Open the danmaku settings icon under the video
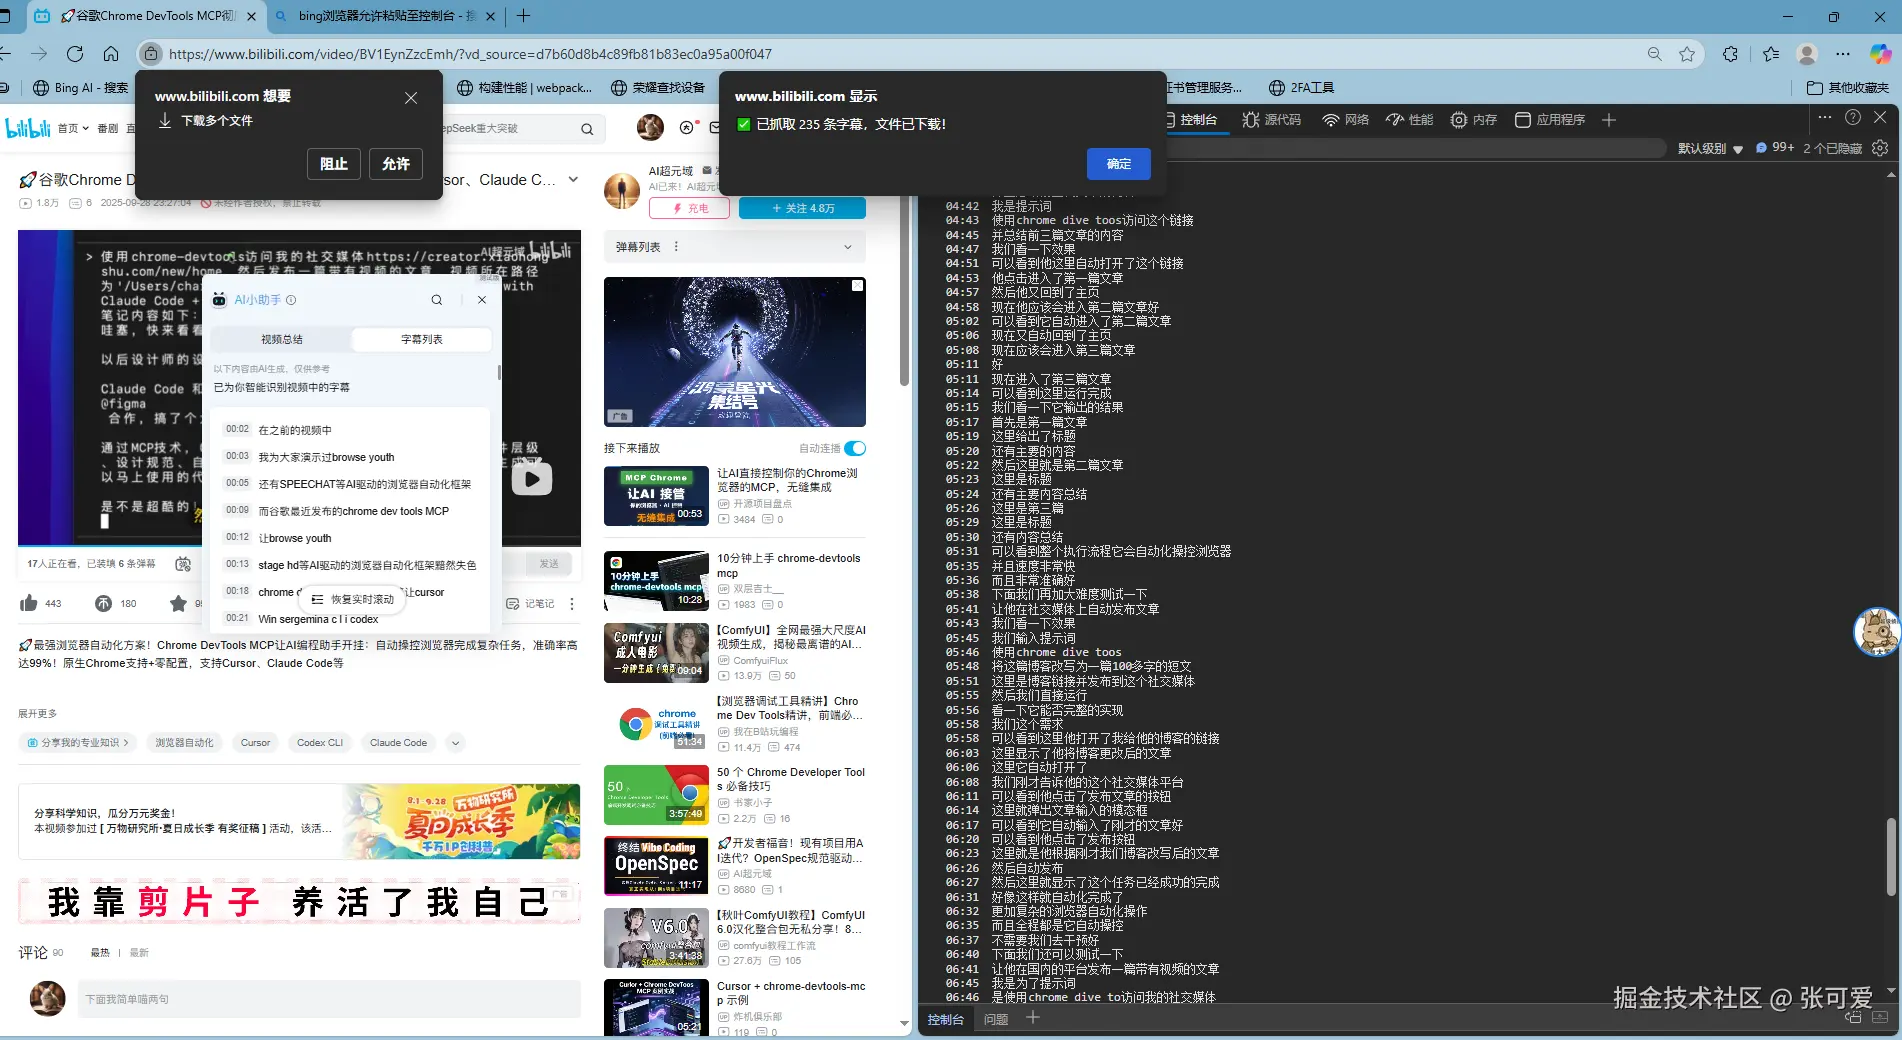Image resolution: width=1902 pixels, height=1040 pixels. [x=183, y=564]
